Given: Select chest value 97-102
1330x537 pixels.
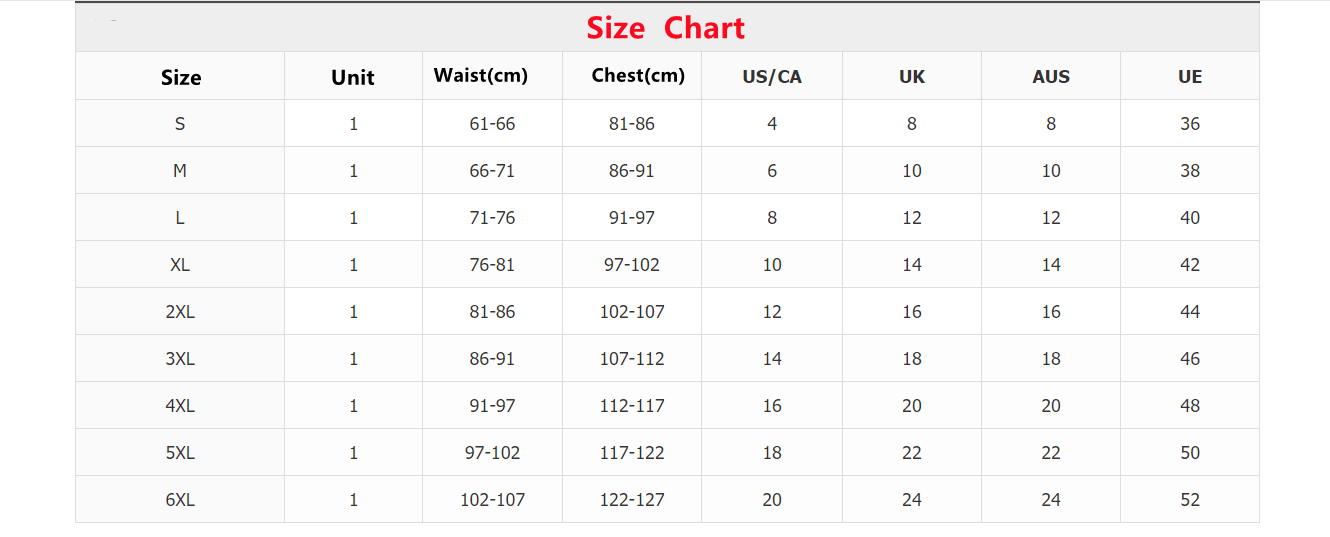Looking at the screenshot, I should [632, 265].
